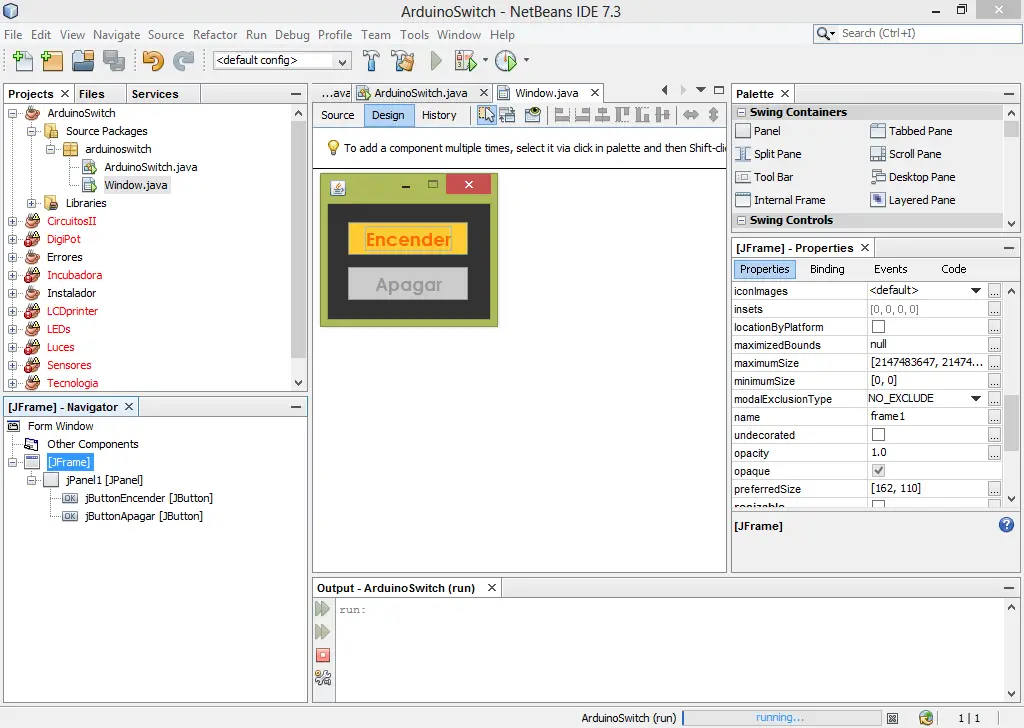This screenshot has width=1024, height=728.
Task: Click the New Project toolbar icon
Action: [53, 61]
